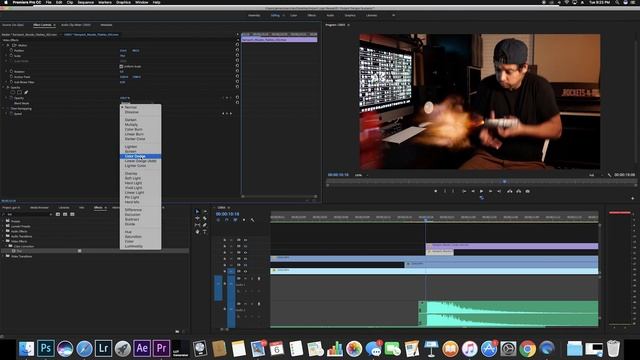
Task: Select the Tint effect in Effects list
Action: pos(19,251)
